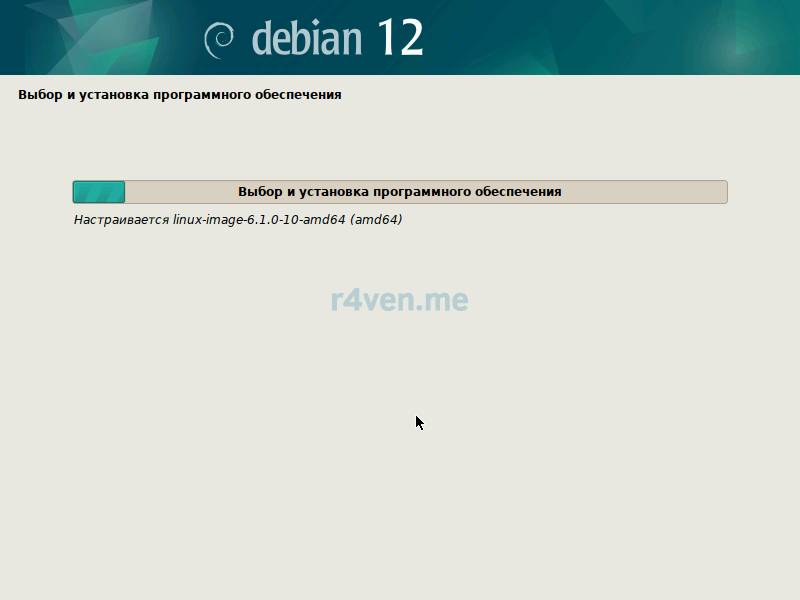Click the "debian" wordmark in the banner
The width and height of the screenshot is (800, 600).
306,38
